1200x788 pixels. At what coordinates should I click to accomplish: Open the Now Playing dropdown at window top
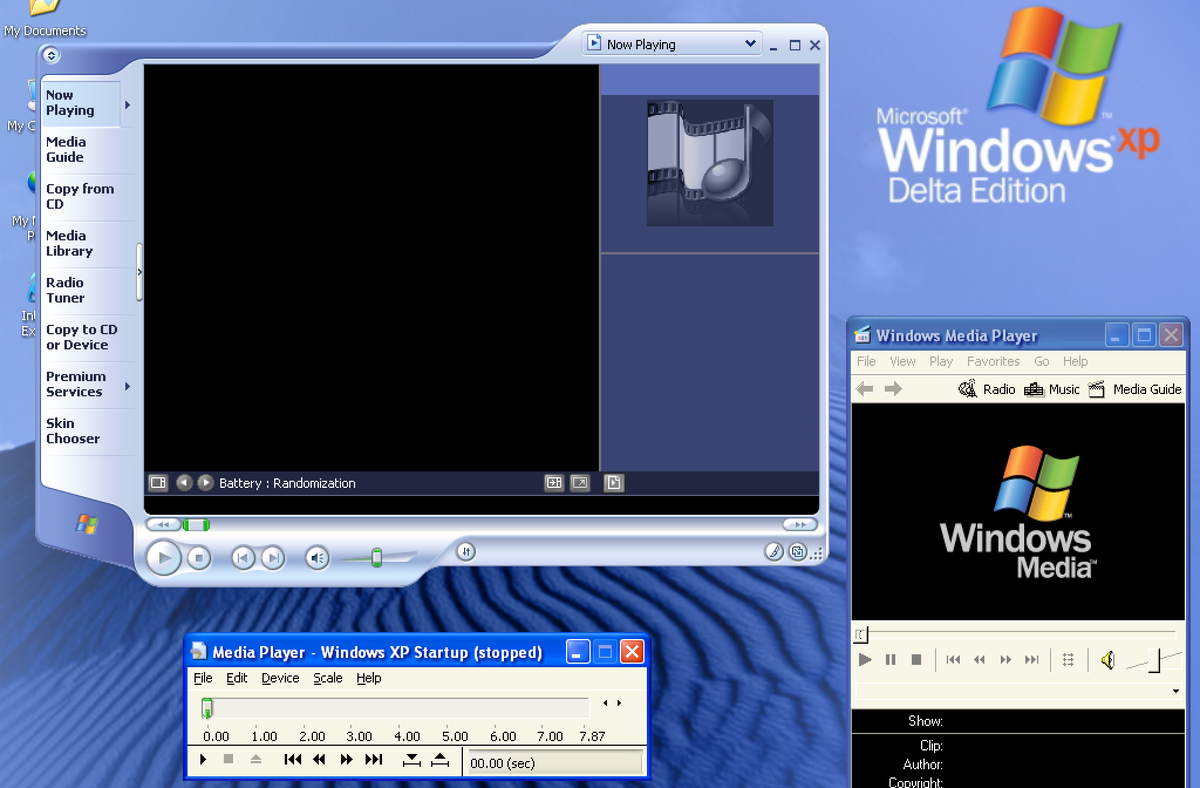coord(672,44)
